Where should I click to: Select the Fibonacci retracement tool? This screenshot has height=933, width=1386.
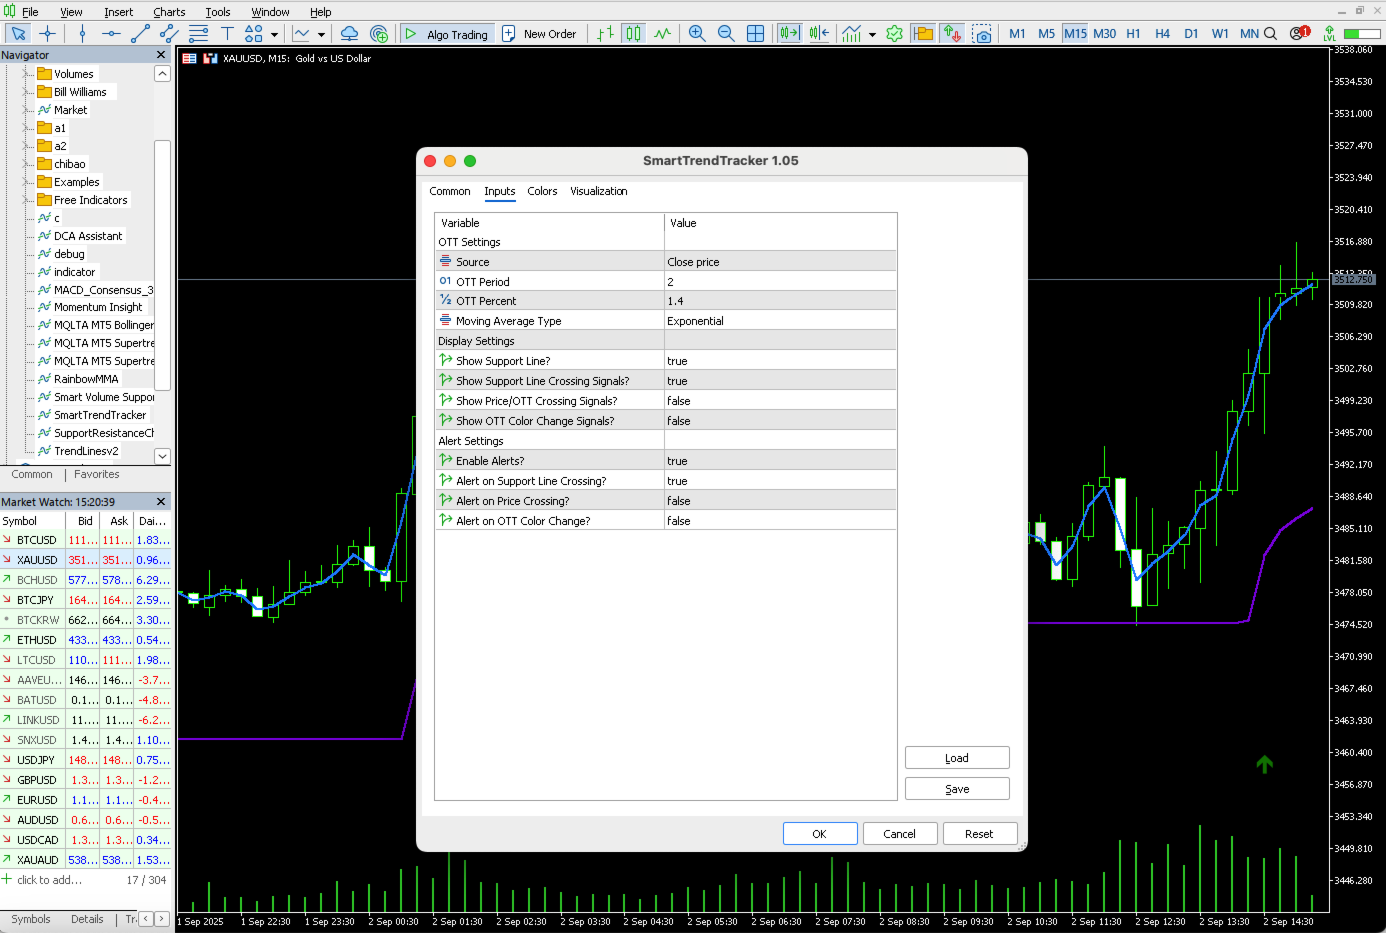[x=198, y=33]
